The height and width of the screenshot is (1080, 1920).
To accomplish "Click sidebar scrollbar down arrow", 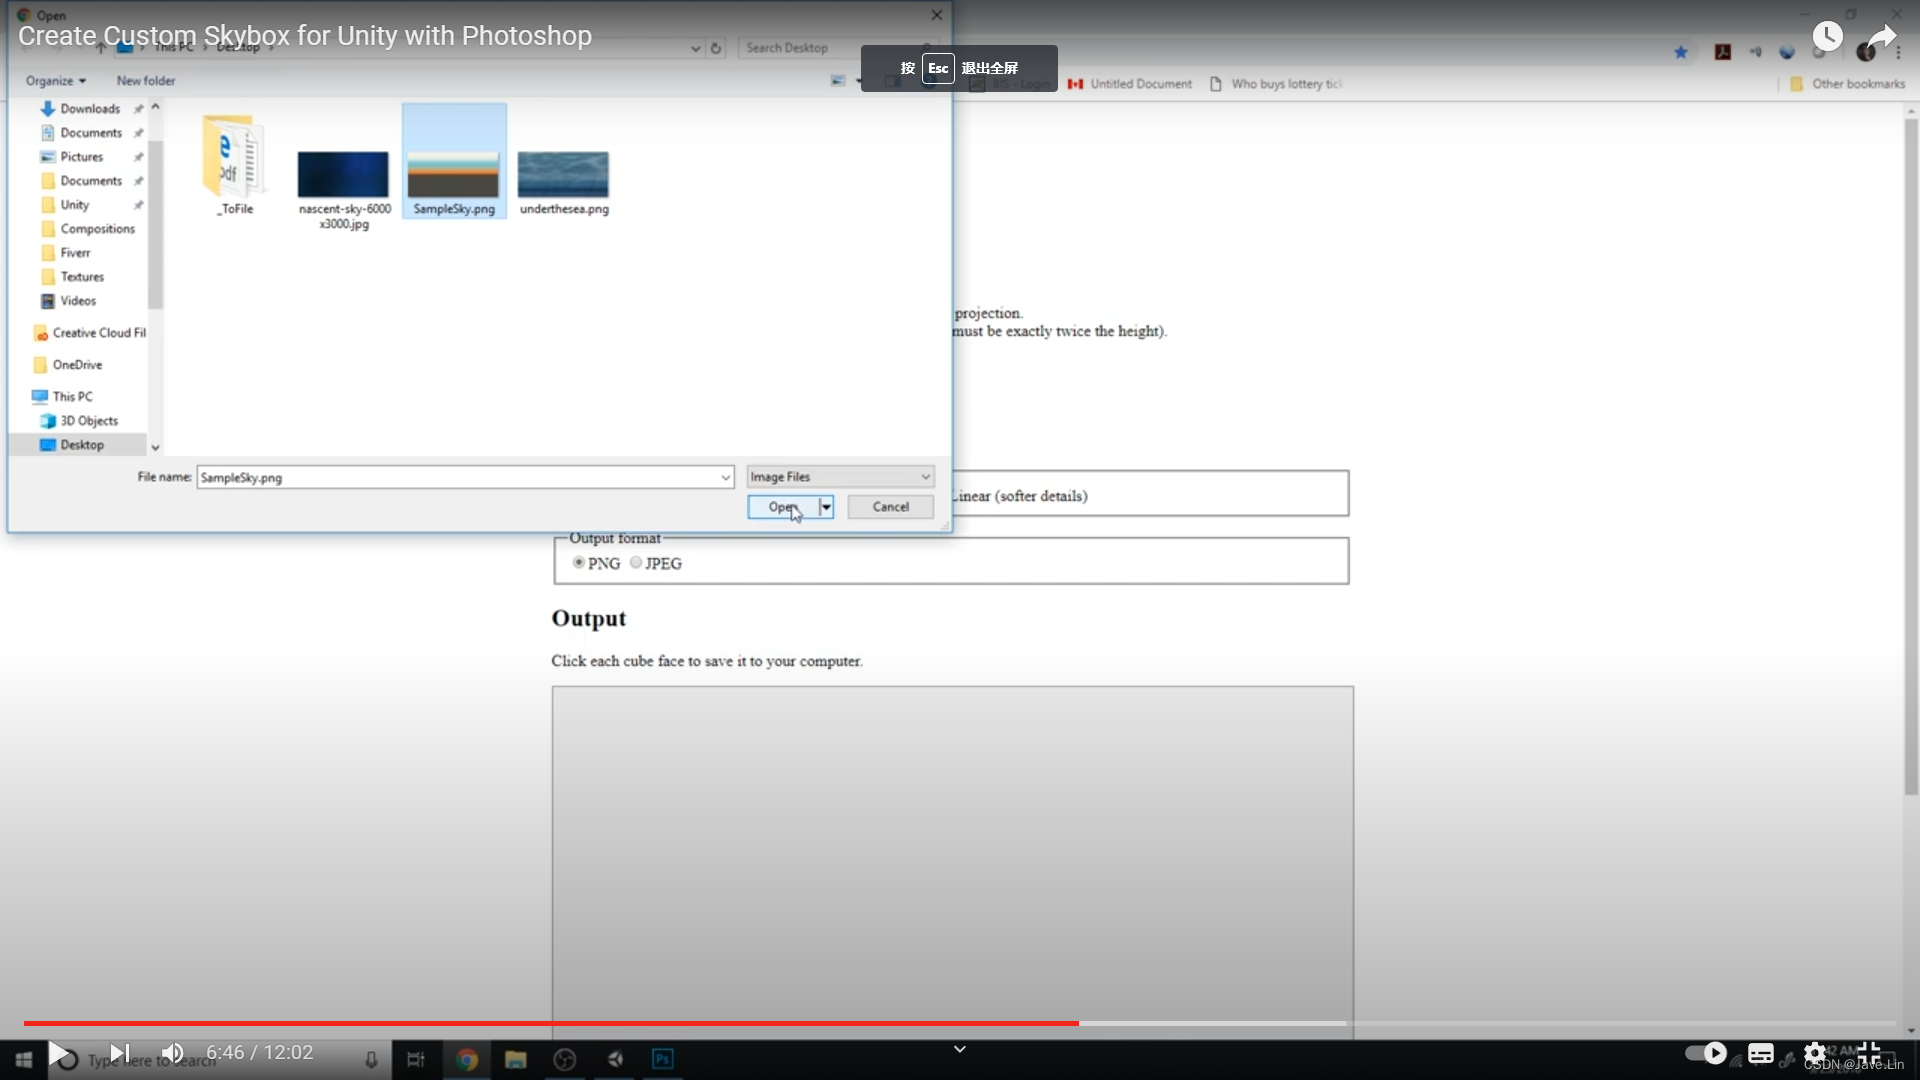I will click(x=155, y=447).
